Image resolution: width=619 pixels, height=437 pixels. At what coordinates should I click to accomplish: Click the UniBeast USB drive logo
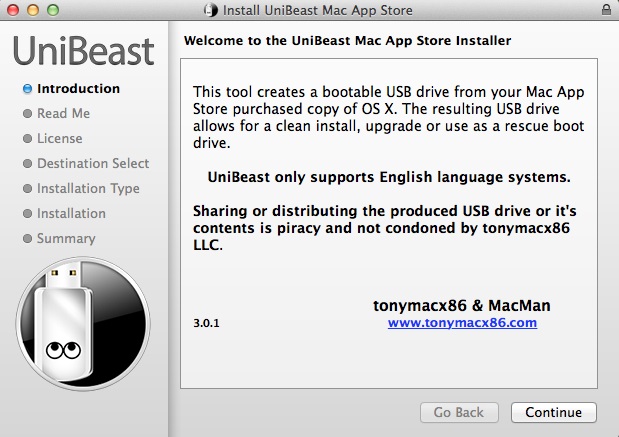point(83,324)
